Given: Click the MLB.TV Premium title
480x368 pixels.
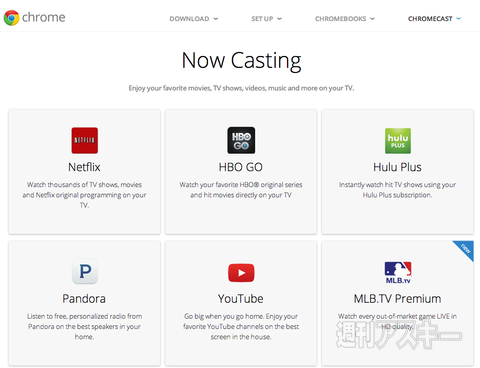Looking at the screenshot, I should click(x=397, y=299).
